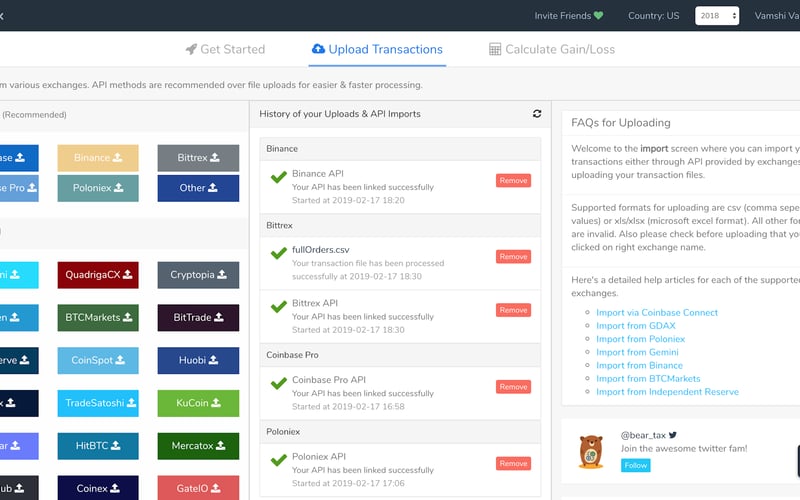
Task: Refresh the upload history list
Action: click(x=537, y=113)
